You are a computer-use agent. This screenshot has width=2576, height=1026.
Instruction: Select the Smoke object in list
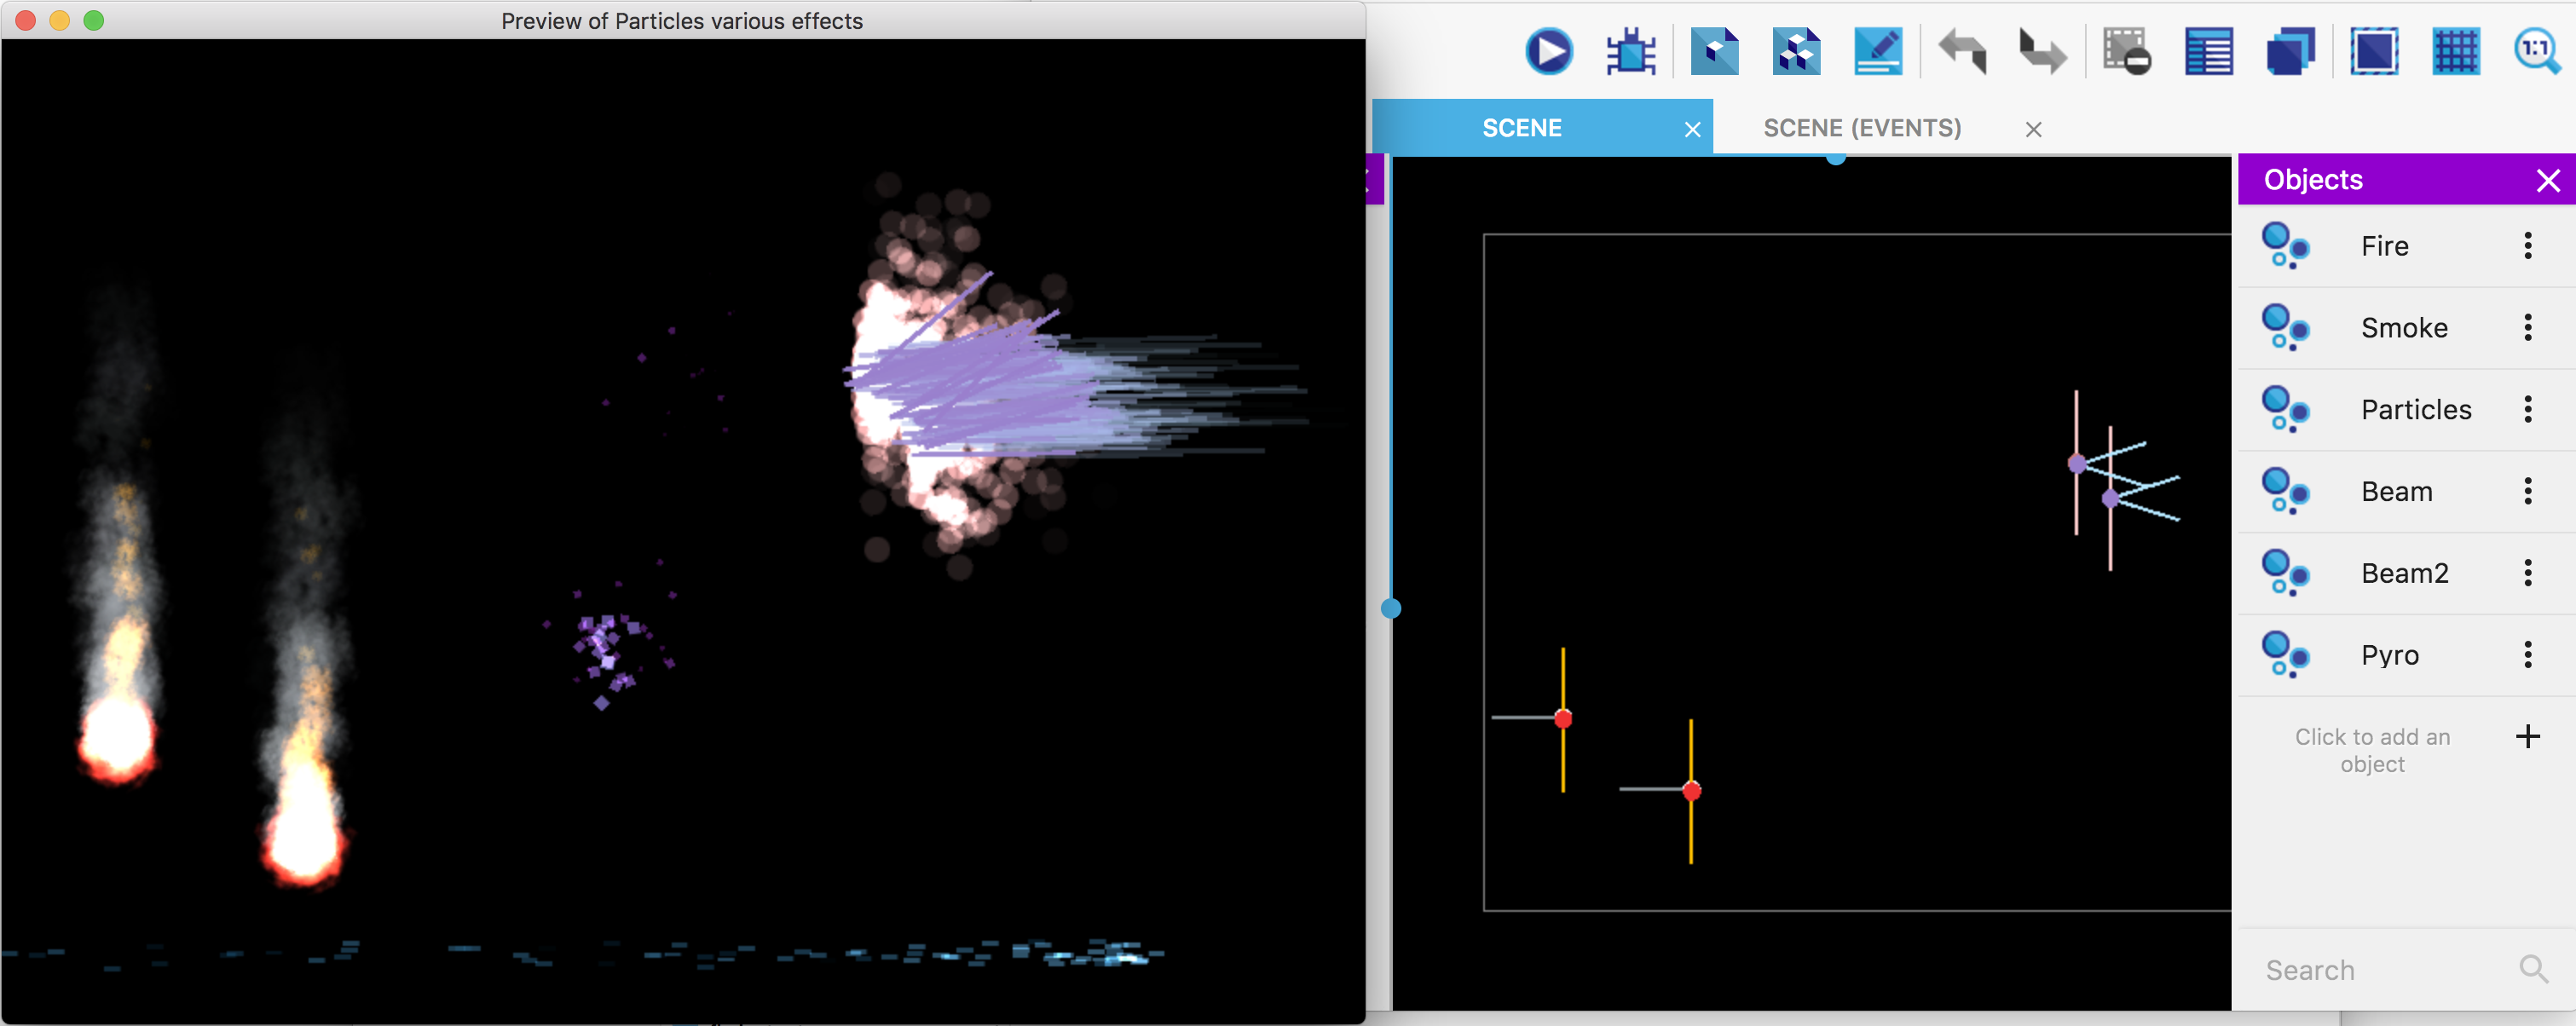2403,328
